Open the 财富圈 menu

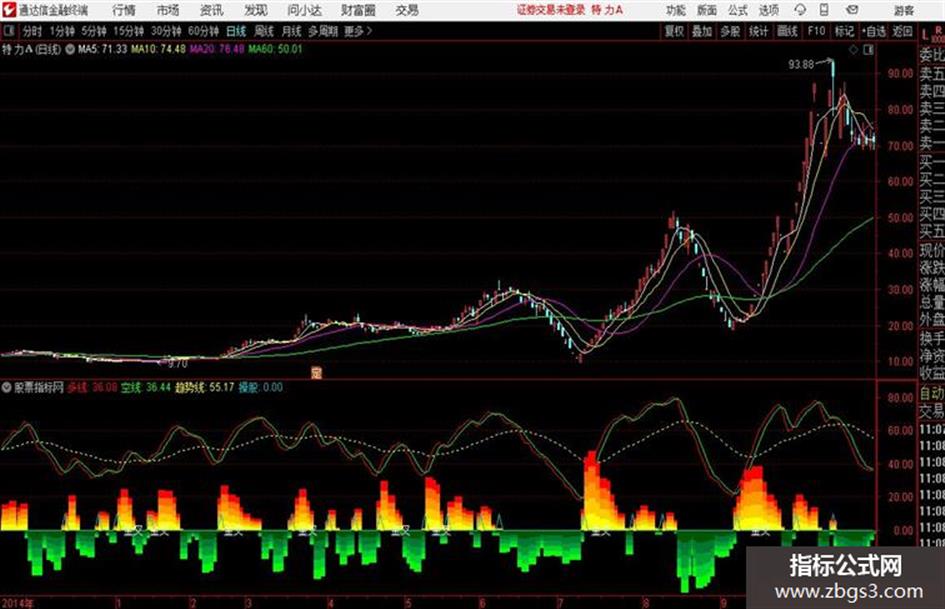[x=358, y=10]
